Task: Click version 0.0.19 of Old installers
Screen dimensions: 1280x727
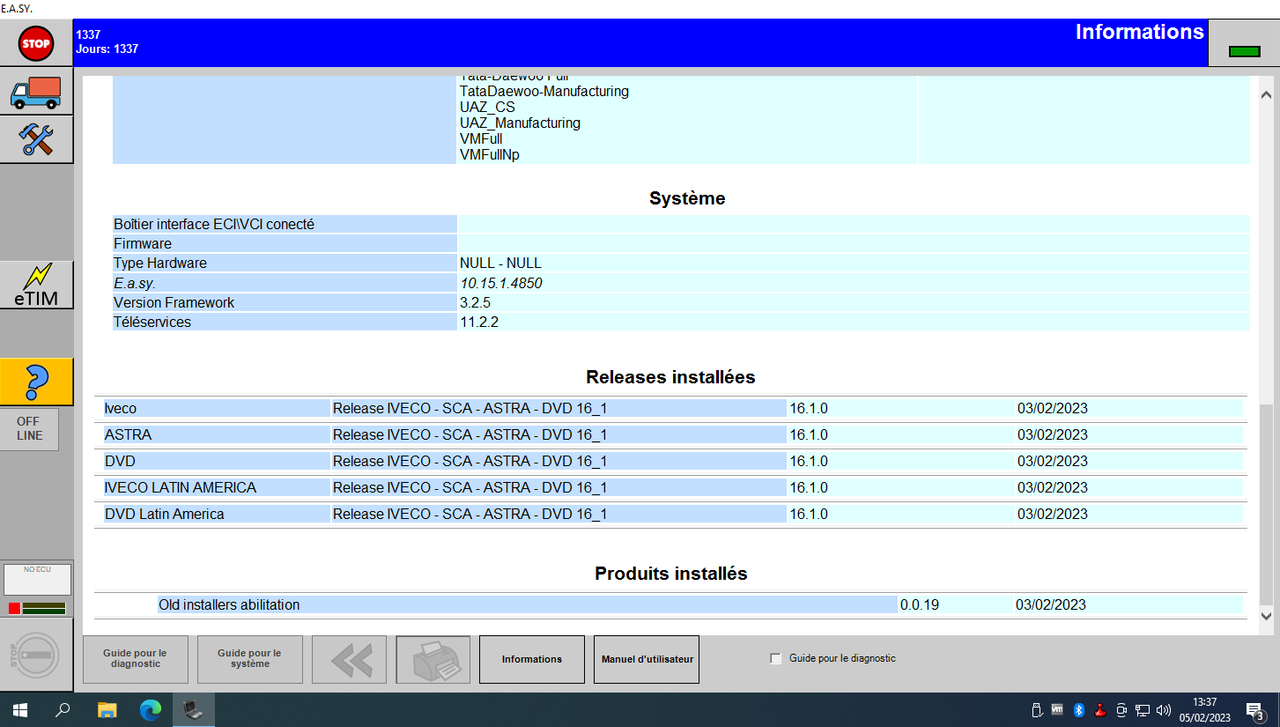Action: coord(919,605)
